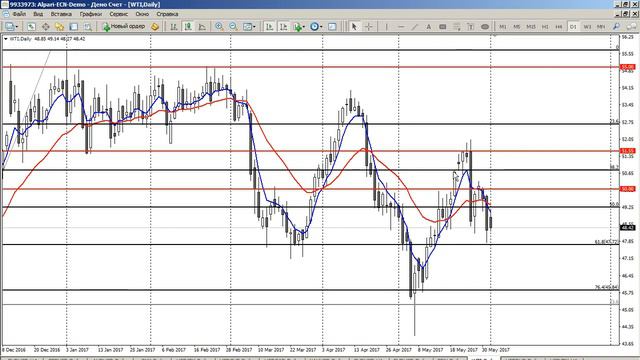The width and height of the screenshot is (640, 360).
Task: Switch chart to H4 timeframe
Action: (x=559, y=27)
